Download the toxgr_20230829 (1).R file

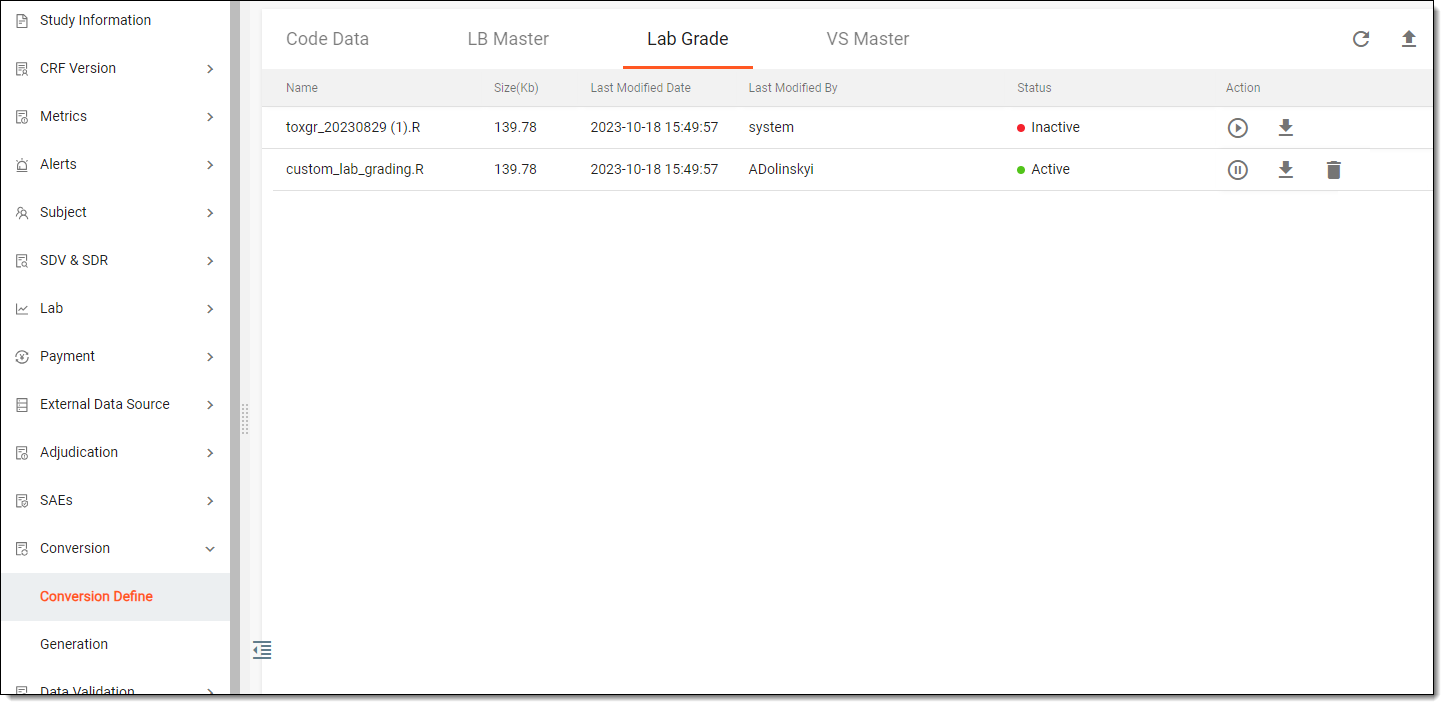pyautogui.click(x=1286, y=128)
